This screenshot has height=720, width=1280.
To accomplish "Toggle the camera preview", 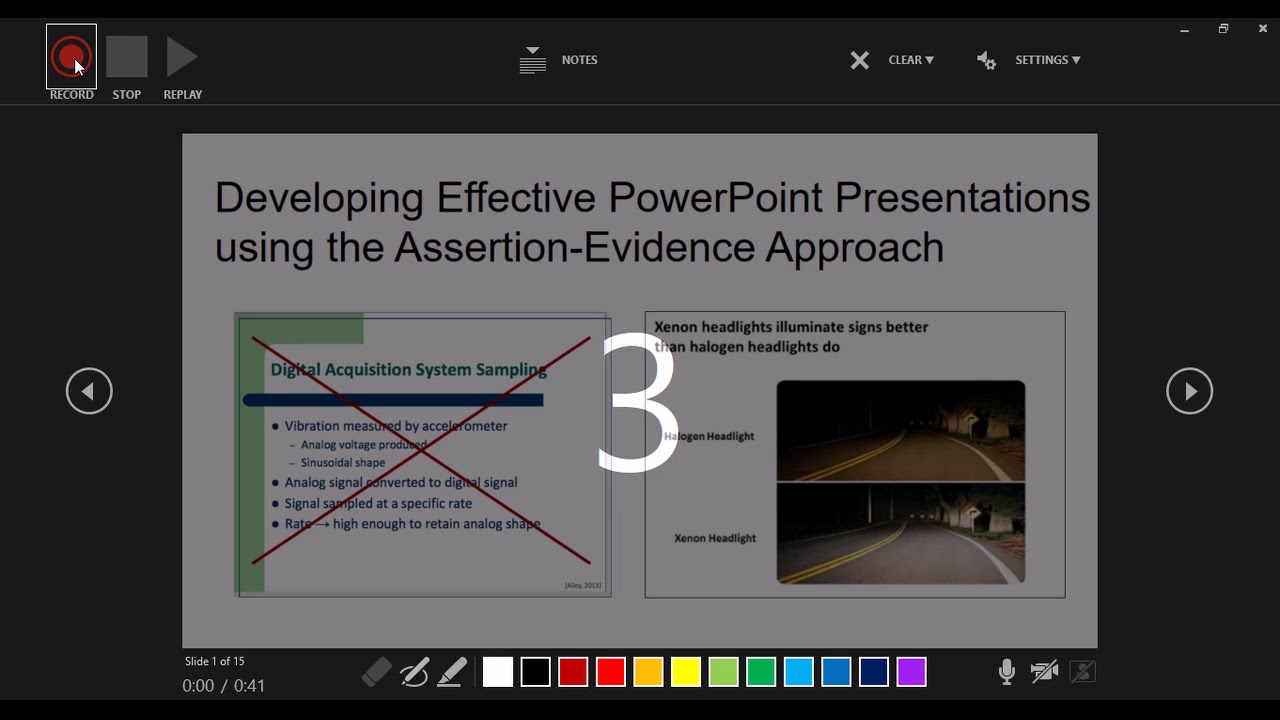I will coord(1082,672).
